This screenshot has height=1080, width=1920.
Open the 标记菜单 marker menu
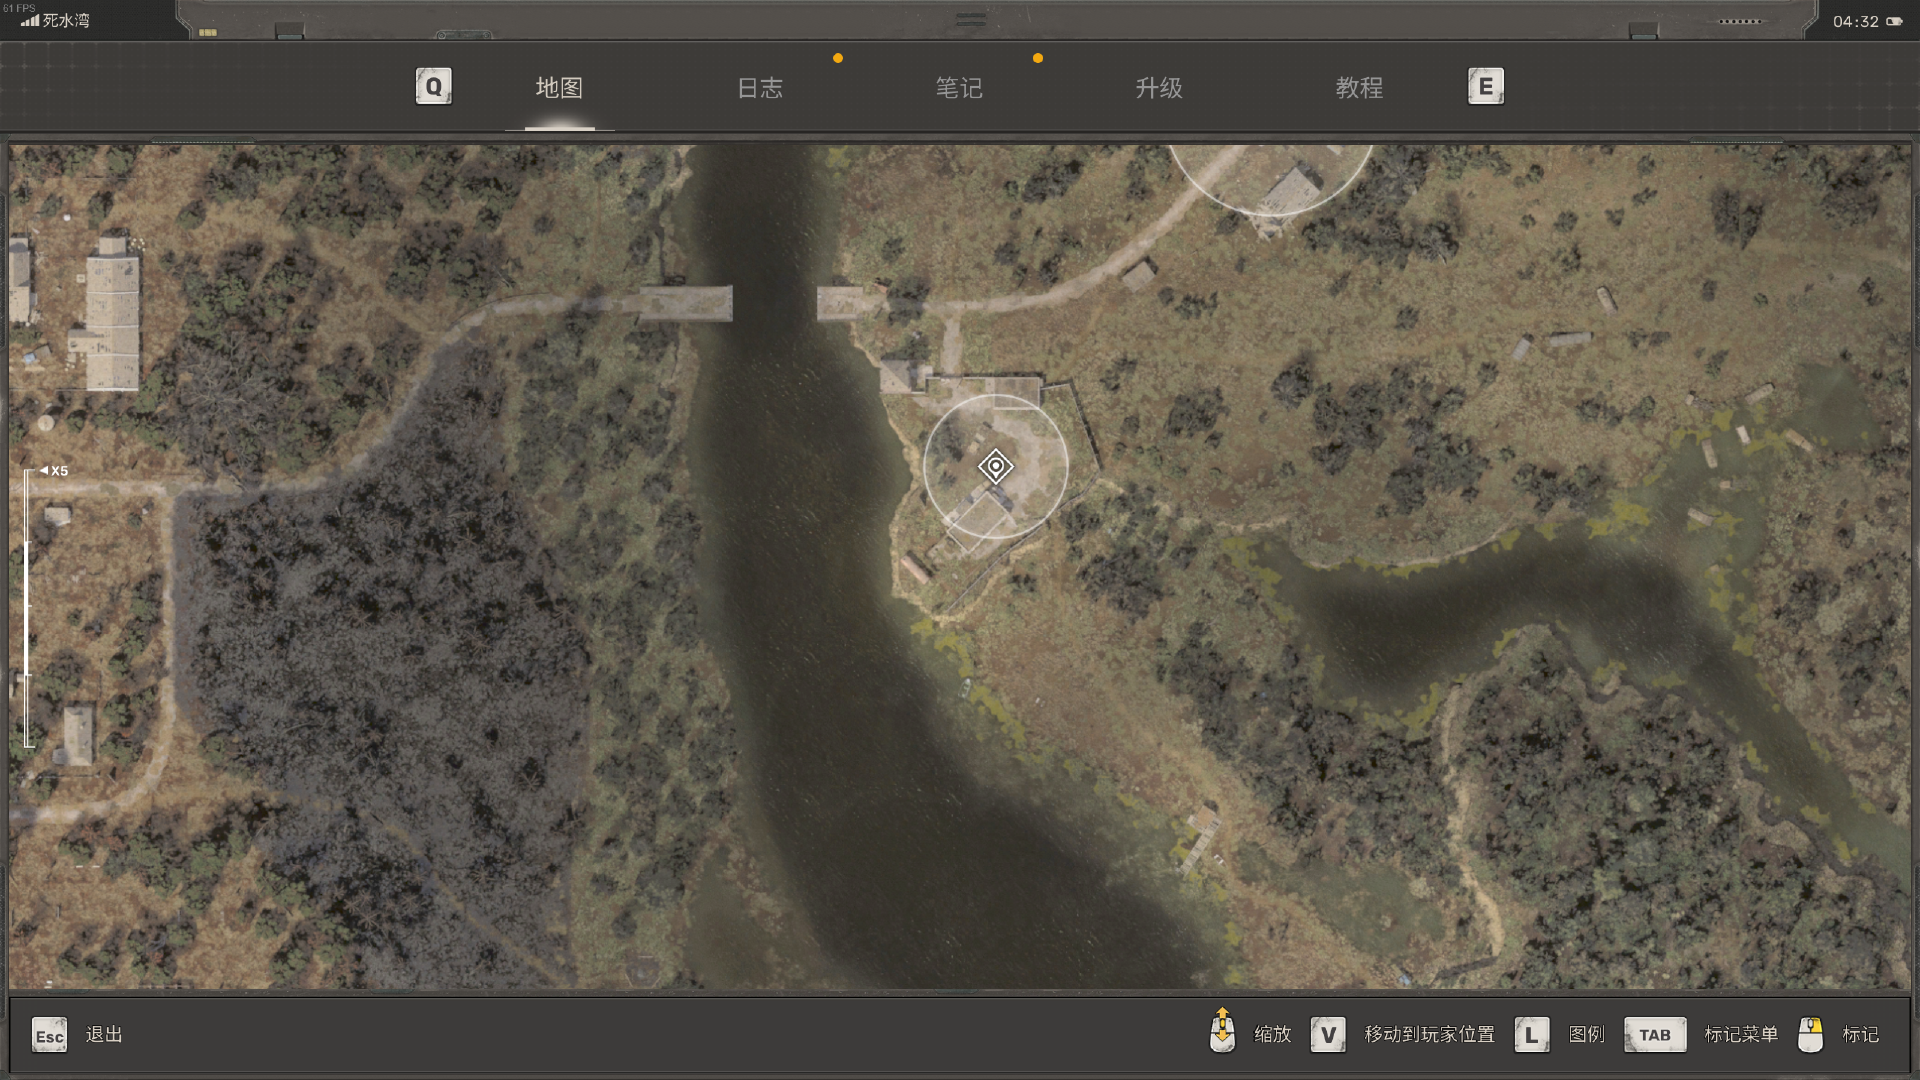(1740, 1034)
